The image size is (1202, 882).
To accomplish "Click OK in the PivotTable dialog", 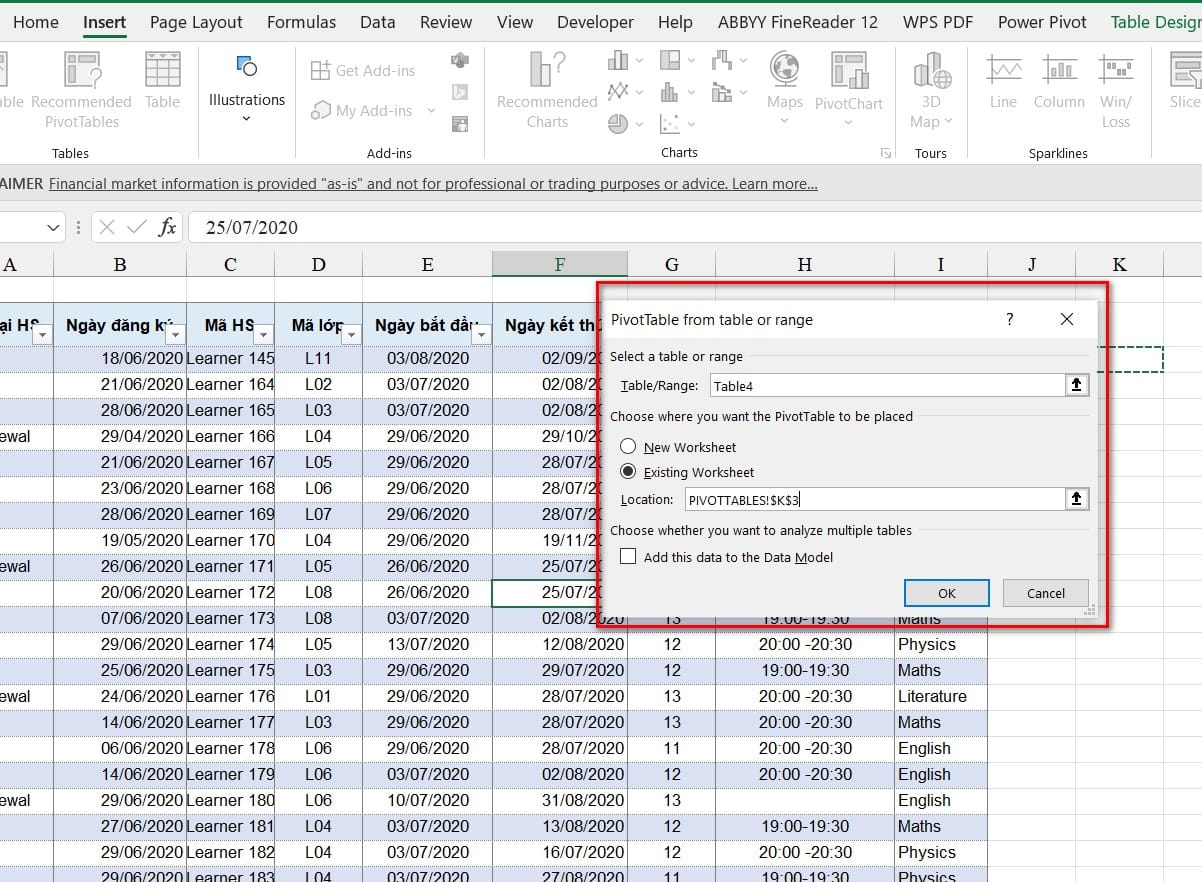I will click(947, 593).
